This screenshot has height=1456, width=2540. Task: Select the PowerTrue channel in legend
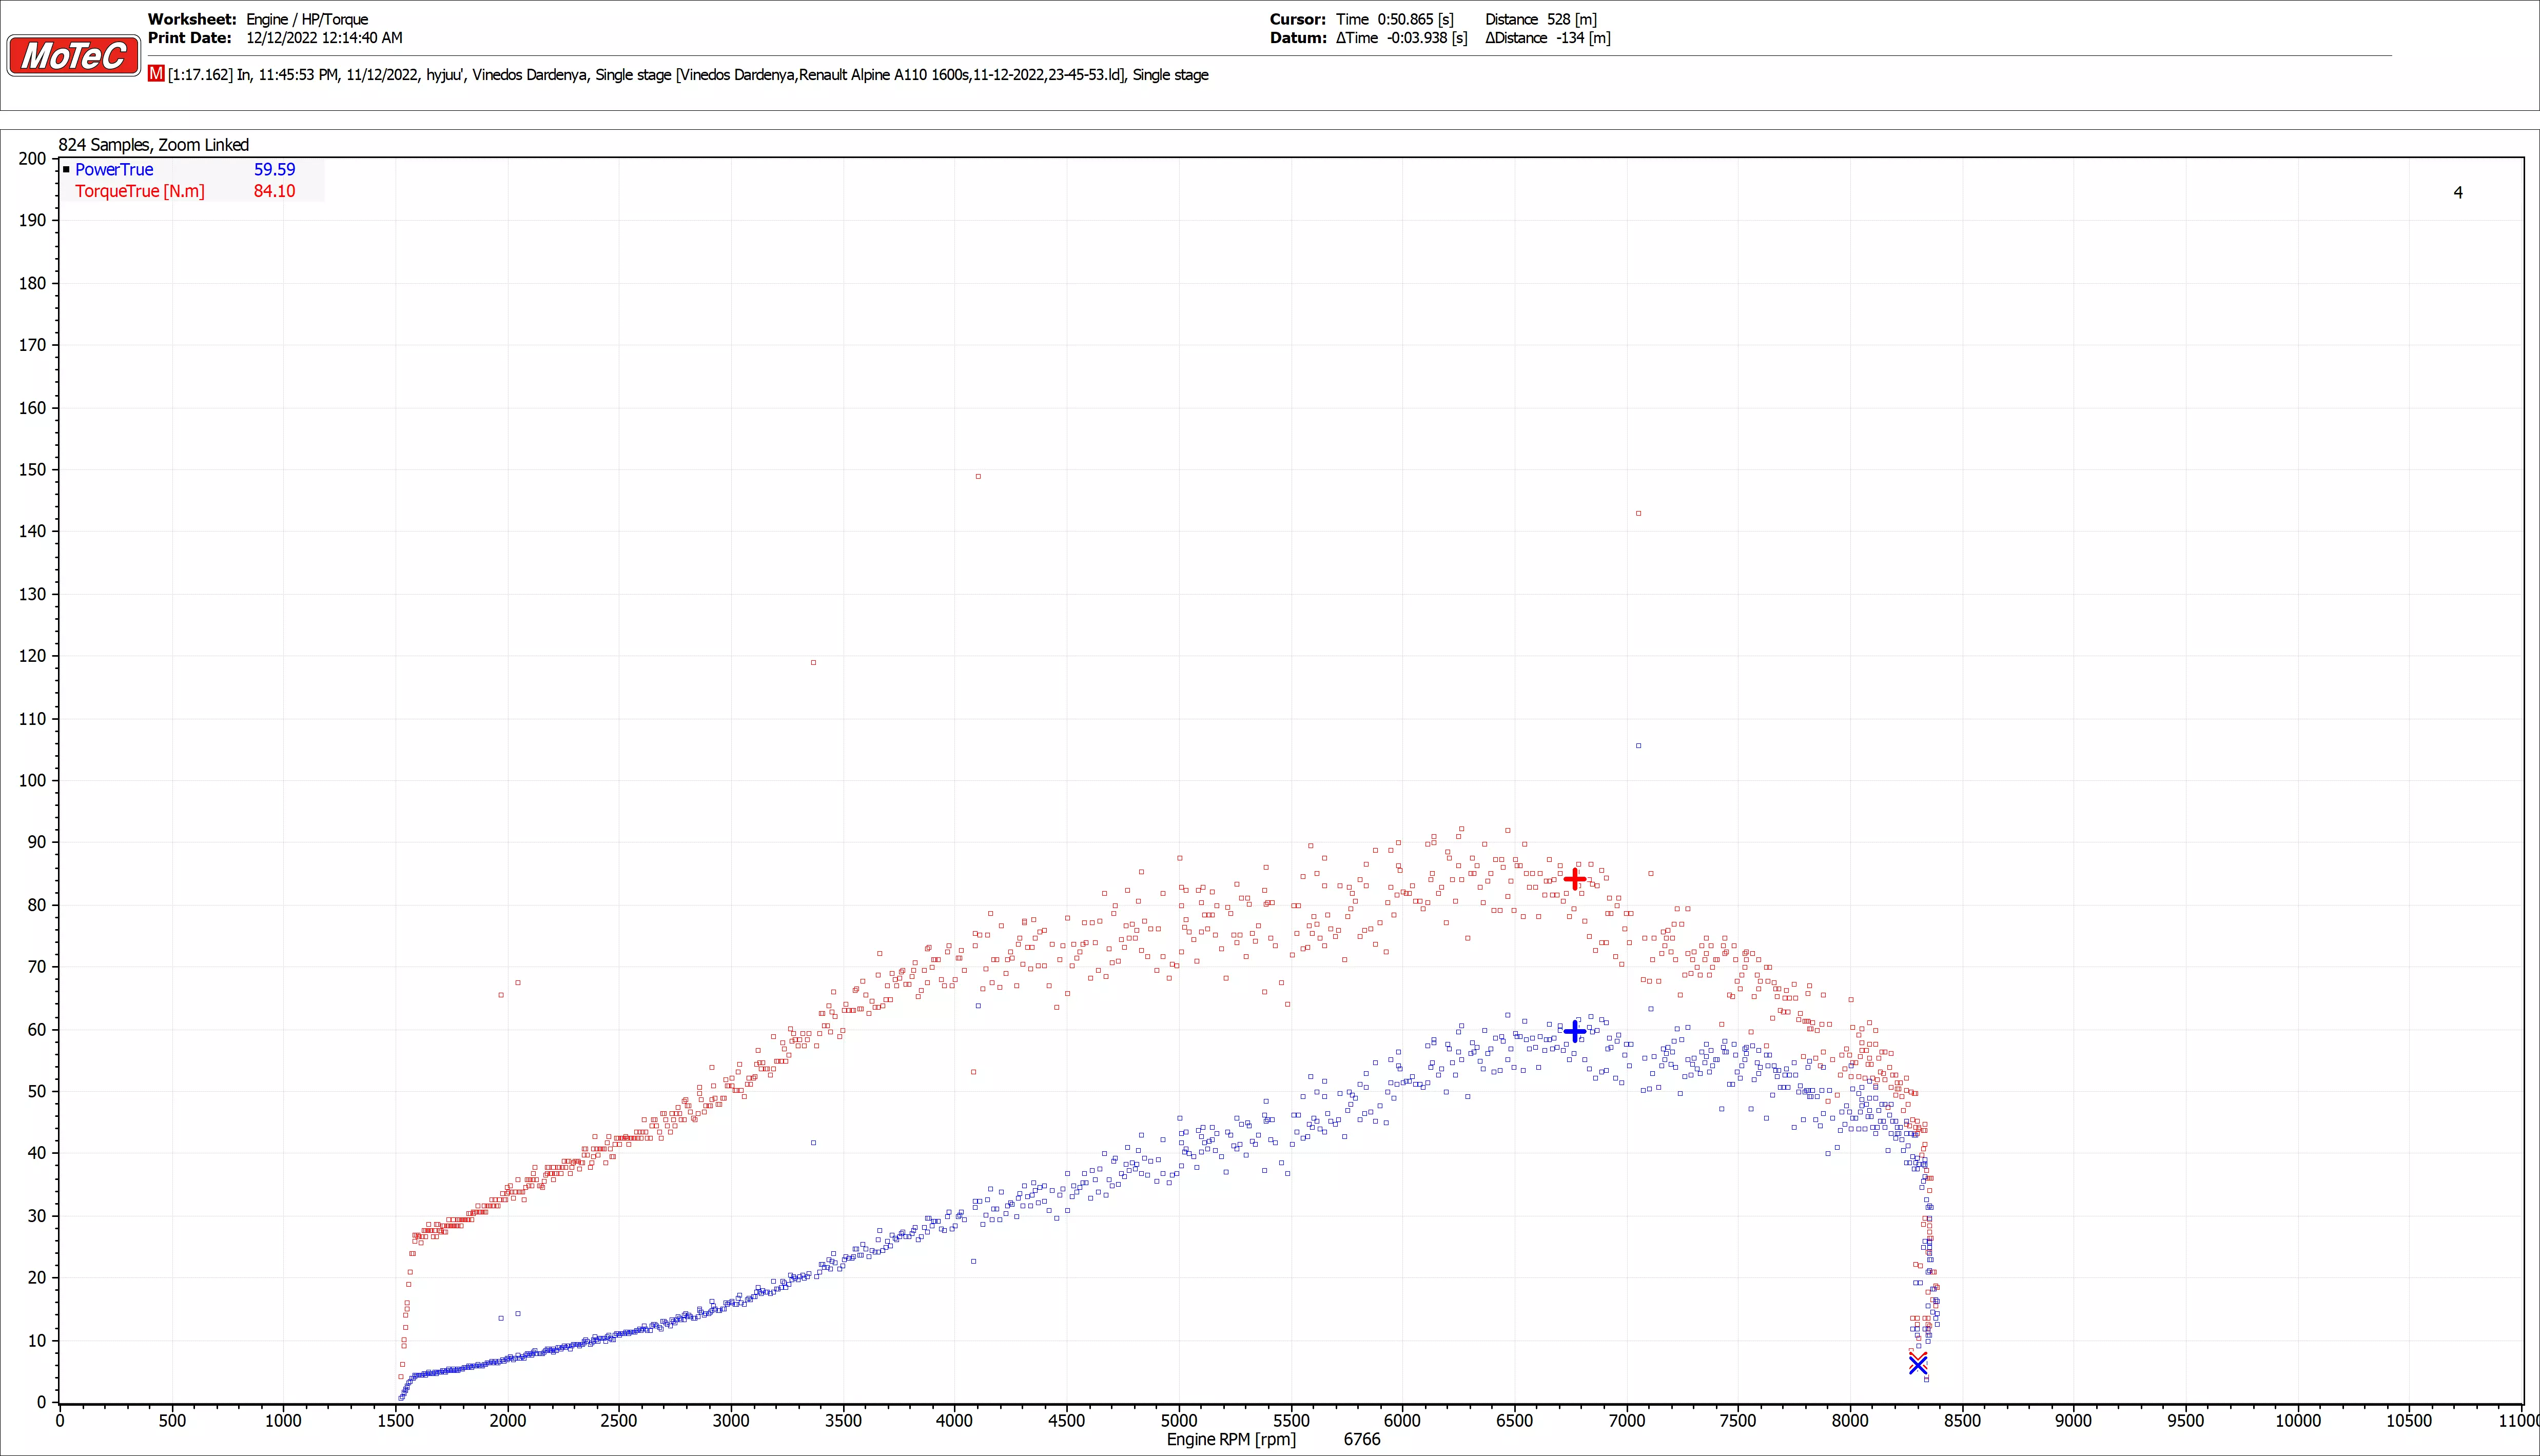point(114,170)
